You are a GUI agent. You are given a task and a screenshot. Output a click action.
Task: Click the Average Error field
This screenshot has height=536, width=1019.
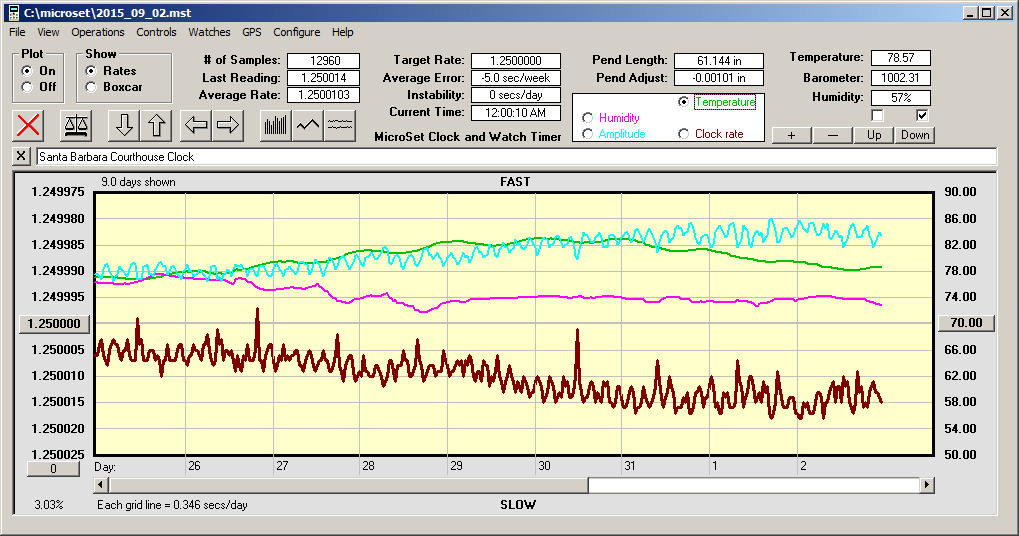[x=516, y=78]
